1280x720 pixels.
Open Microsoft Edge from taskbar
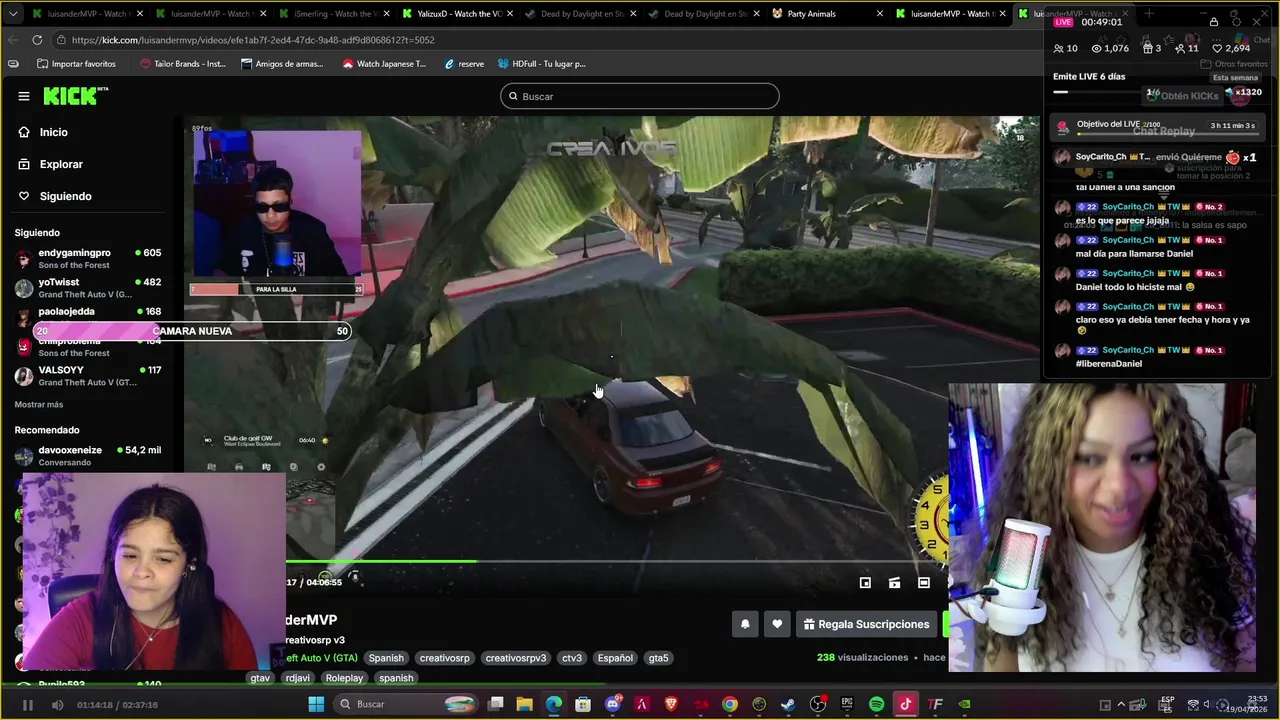tap(554, 704)
